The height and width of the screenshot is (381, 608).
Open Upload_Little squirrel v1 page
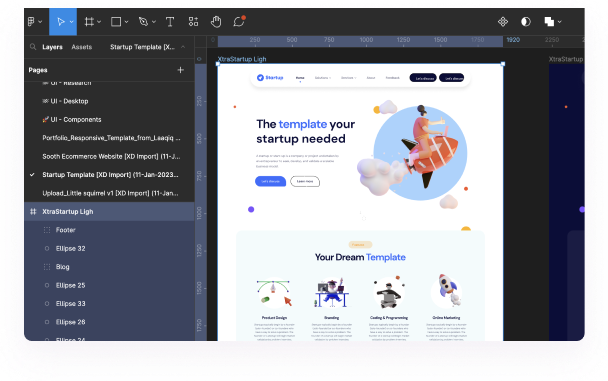(109, 193)
